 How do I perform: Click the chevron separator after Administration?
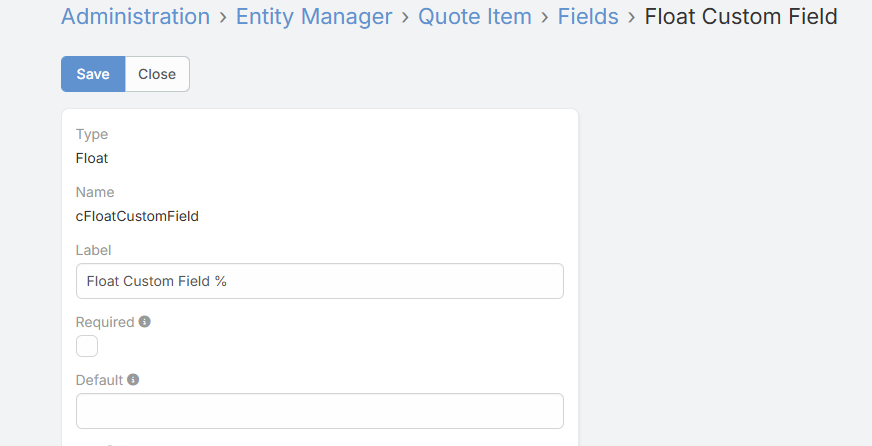click(x=223, y=17)
